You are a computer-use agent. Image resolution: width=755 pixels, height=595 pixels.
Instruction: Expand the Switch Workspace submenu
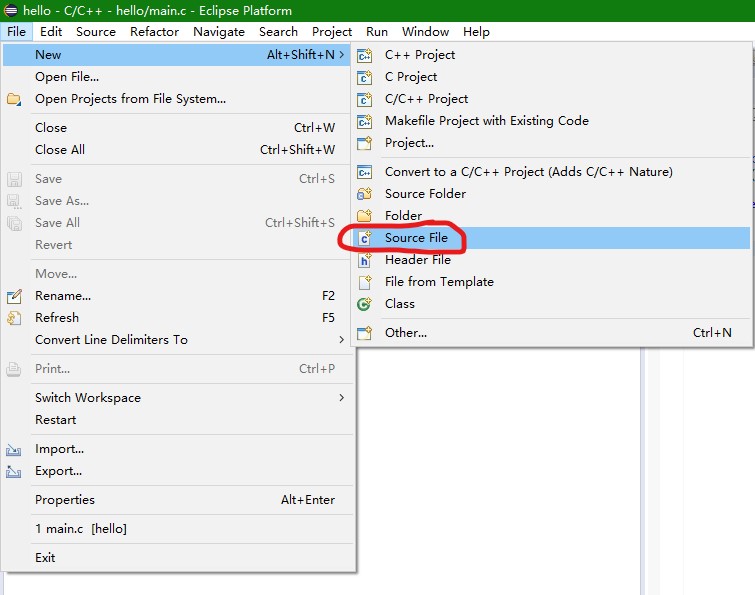[x=341, y=398]
